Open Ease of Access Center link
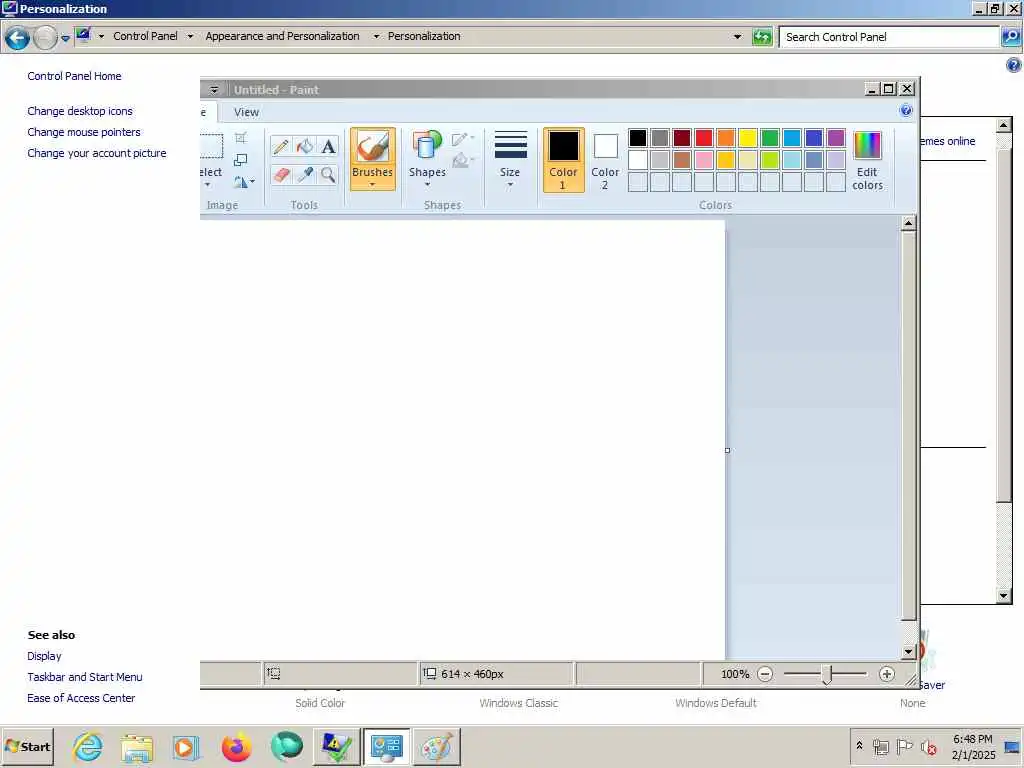Image resolution: width=1024 pixels, height=768 pixels. pos(81,697)
